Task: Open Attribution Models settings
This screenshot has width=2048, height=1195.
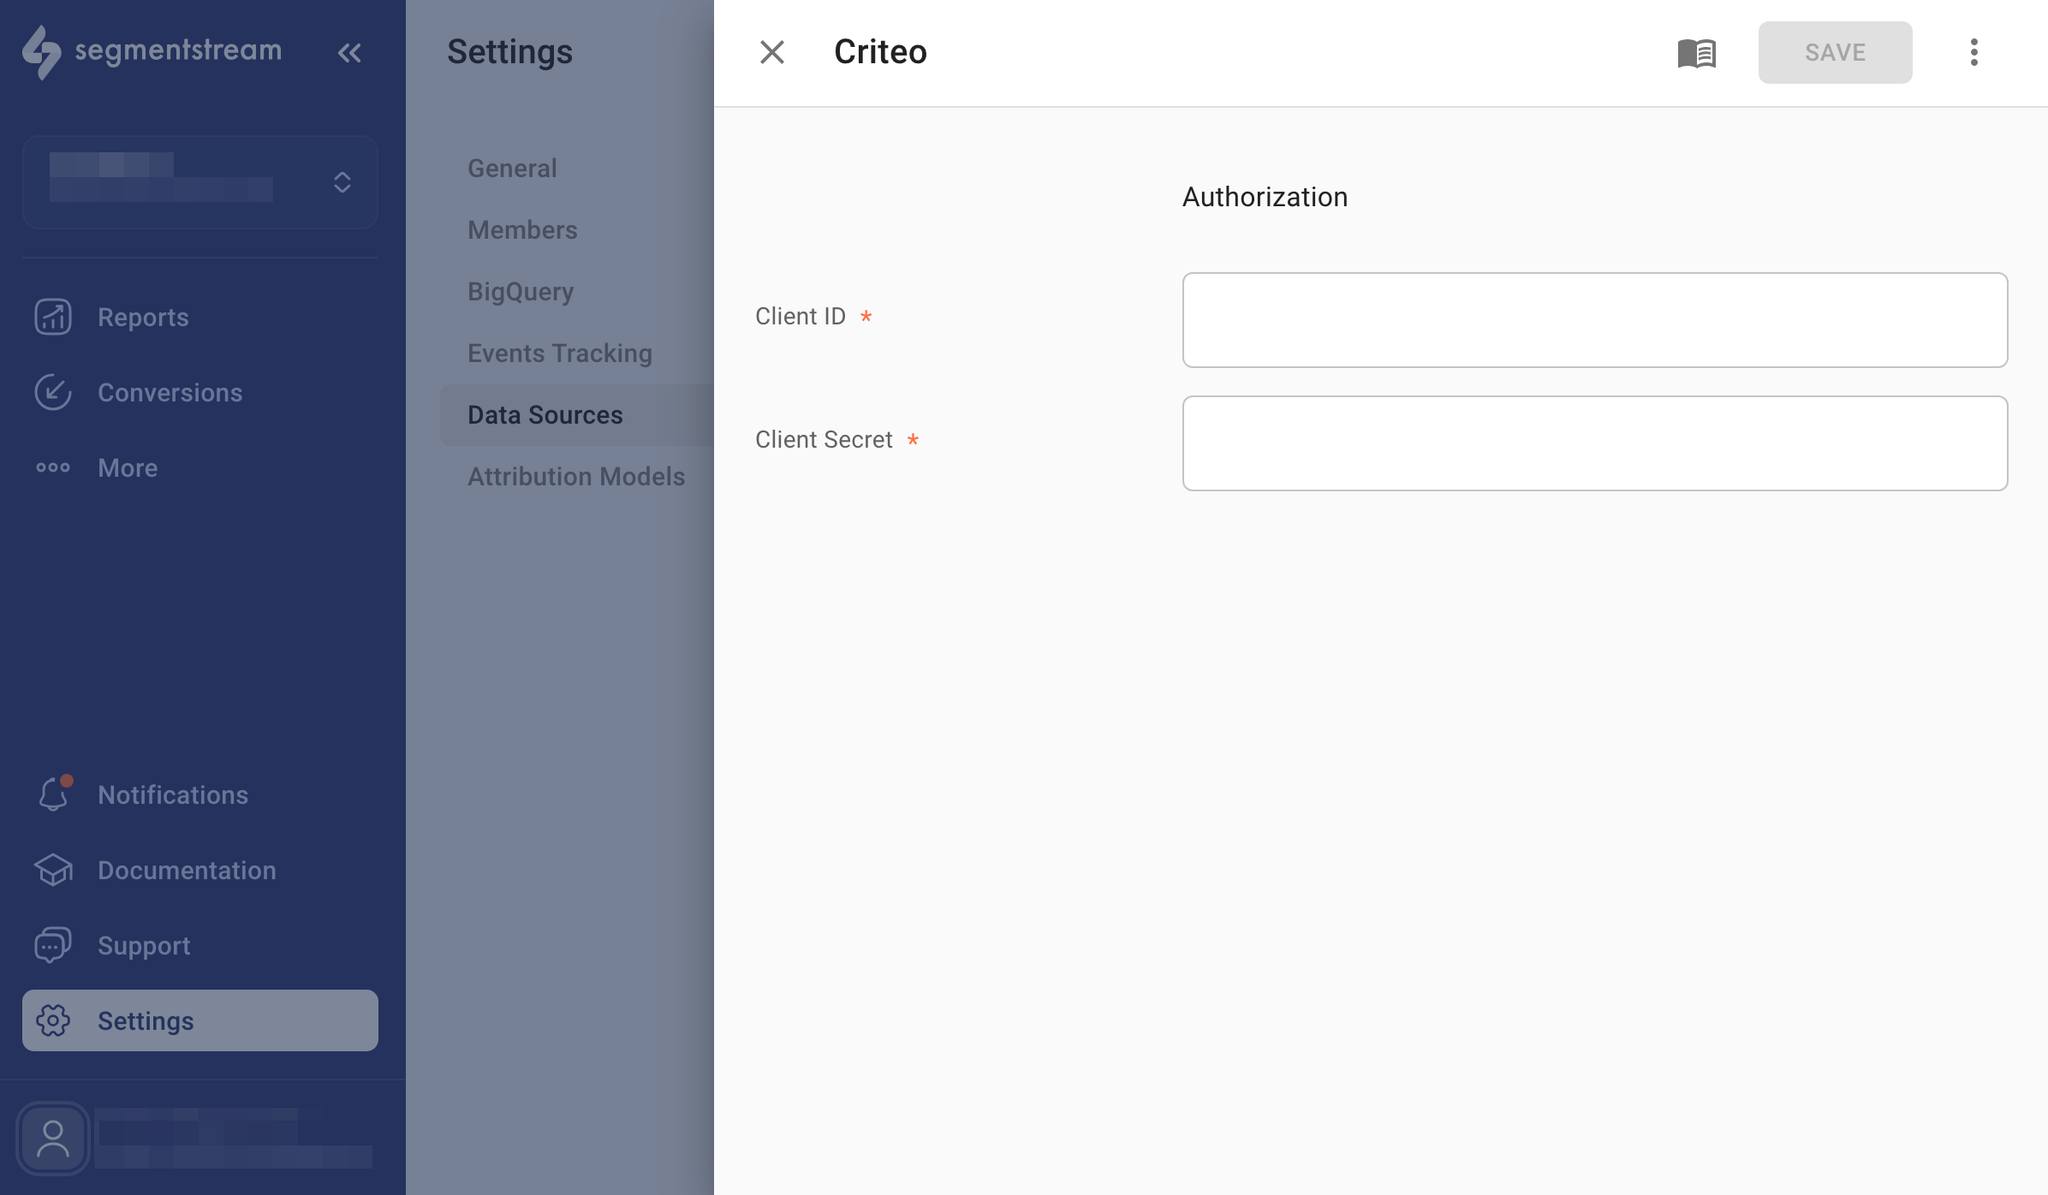Action: (x=576, y=476)
